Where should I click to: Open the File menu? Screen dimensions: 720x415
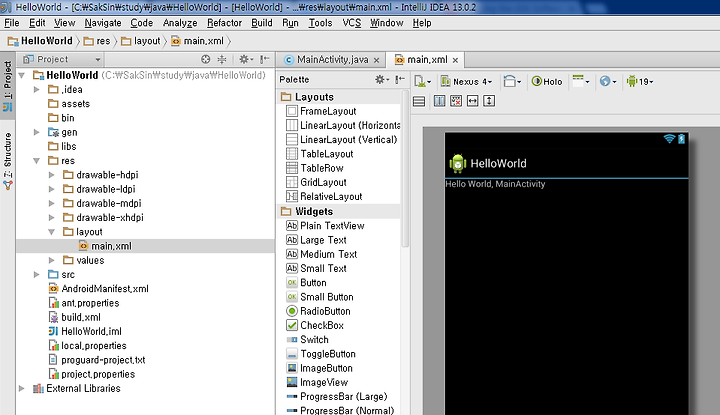point(11,23)
